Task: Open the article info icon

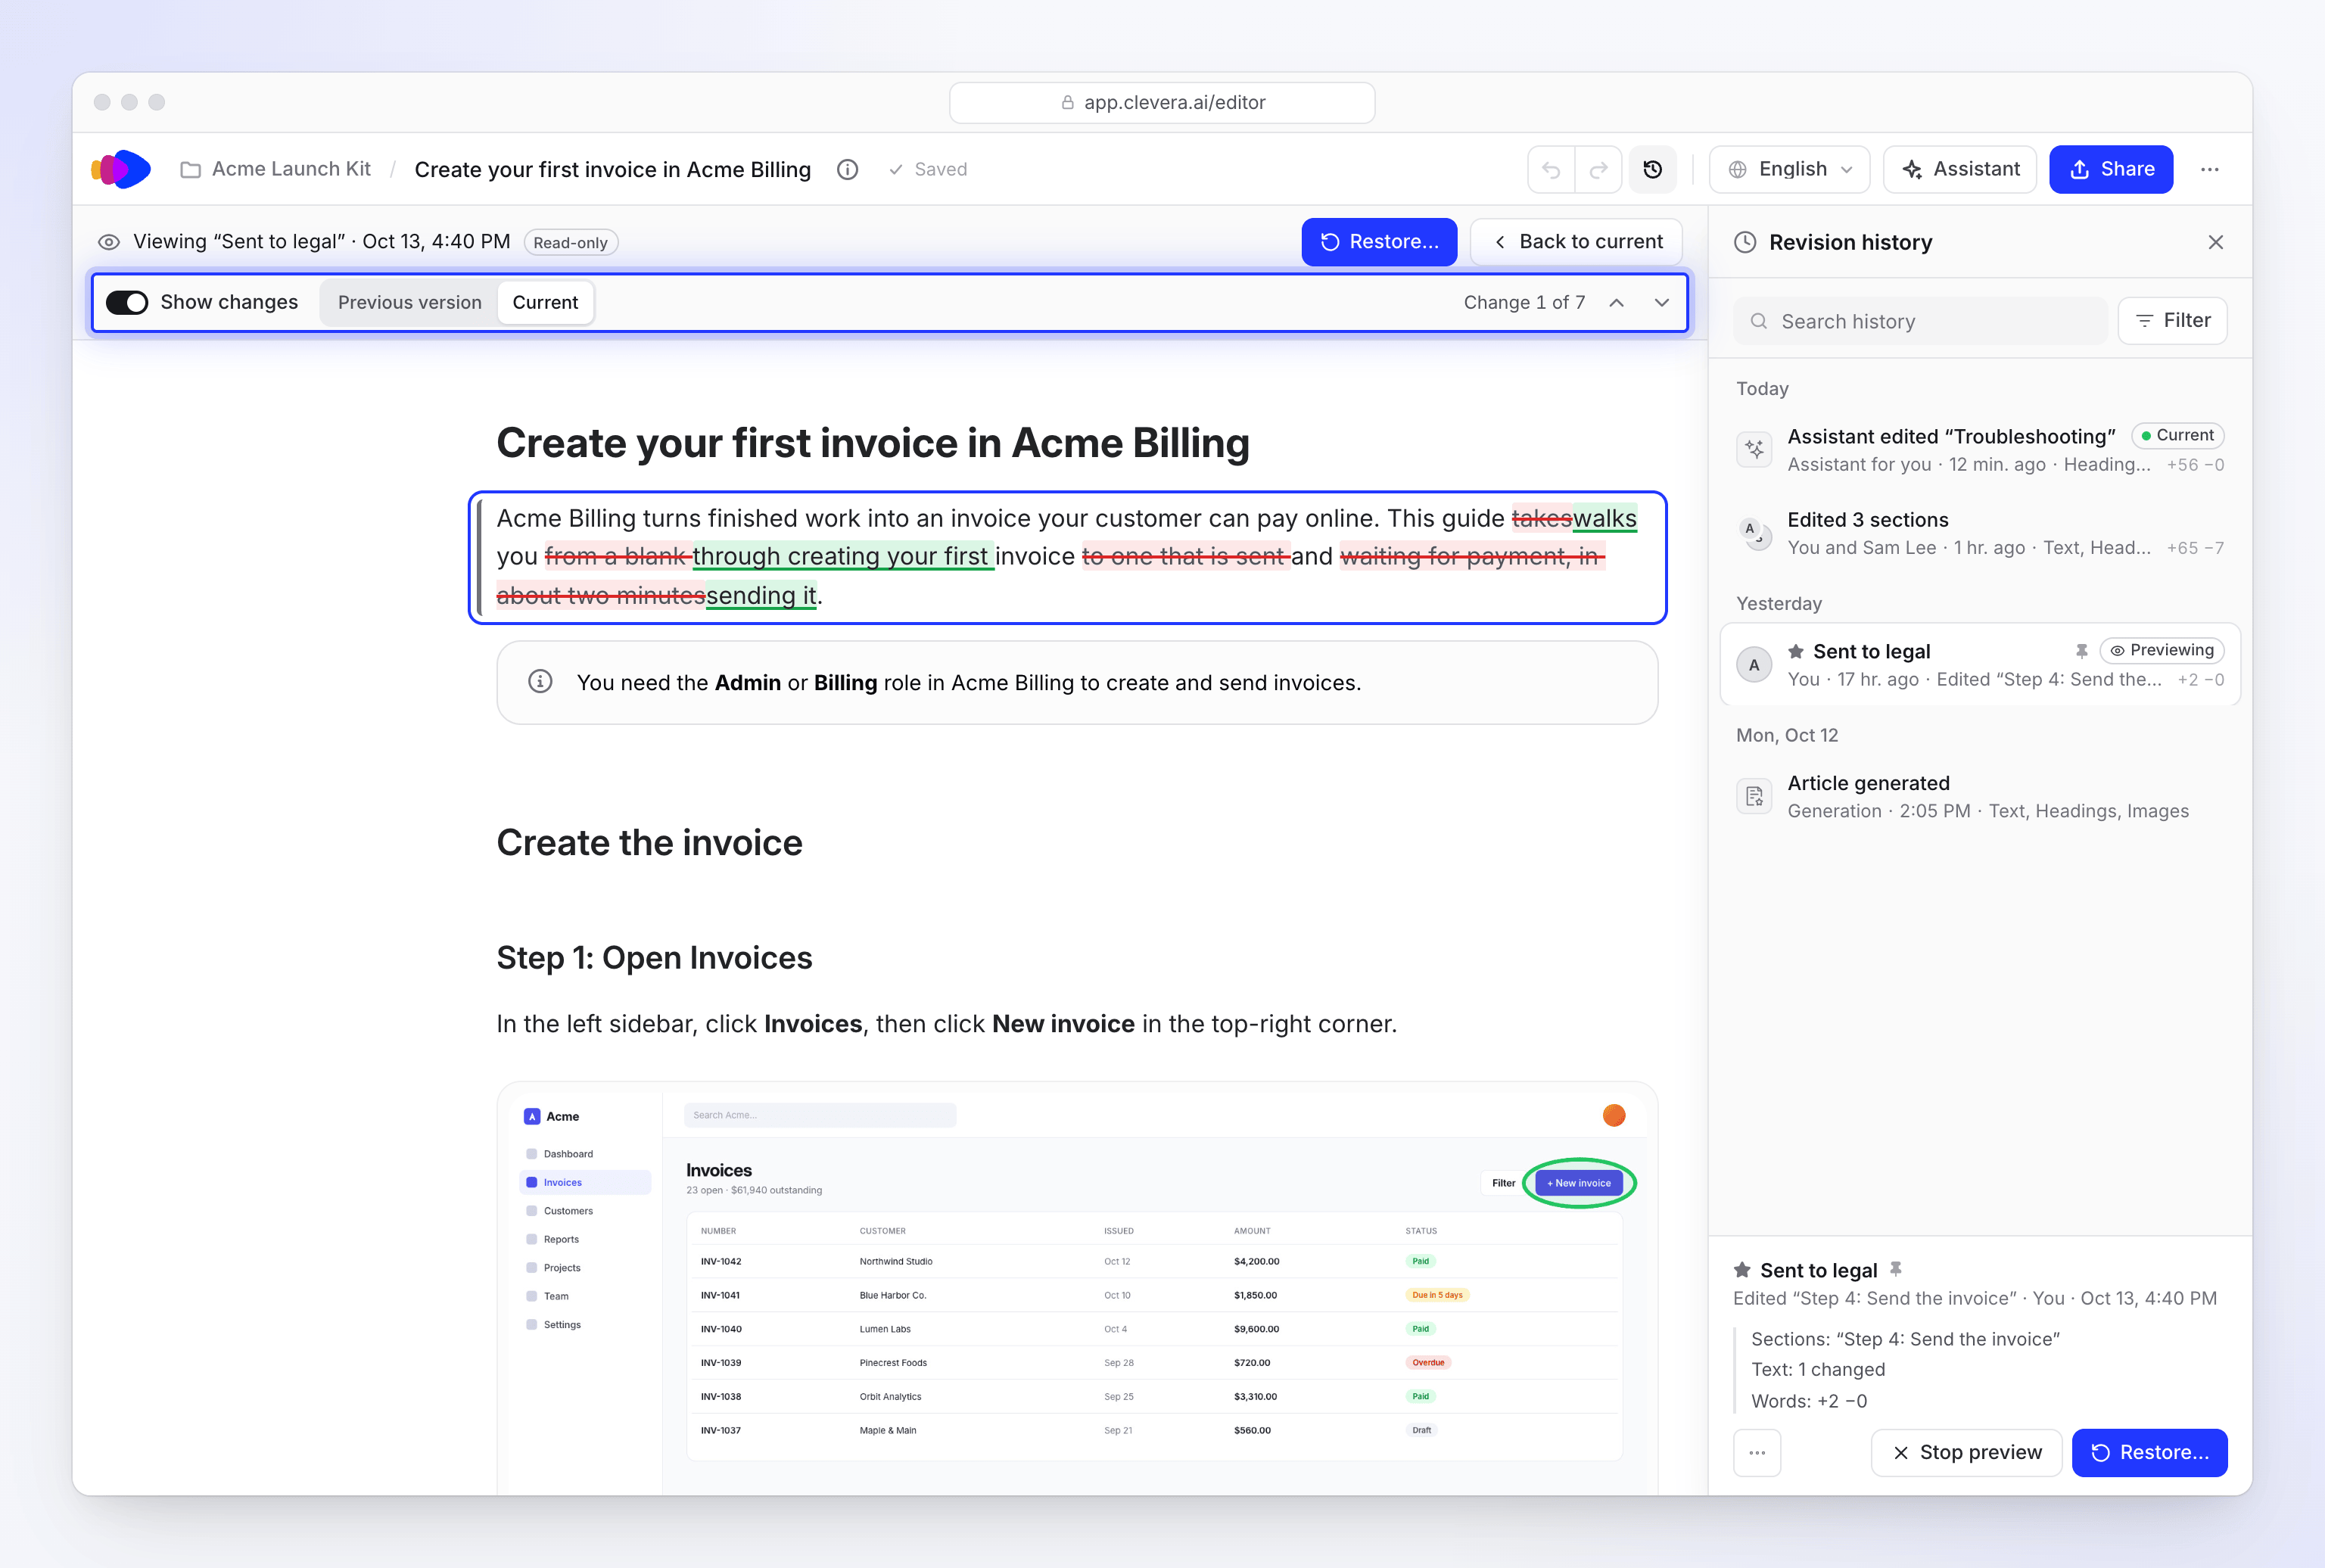Action: (x=847, y=170)
